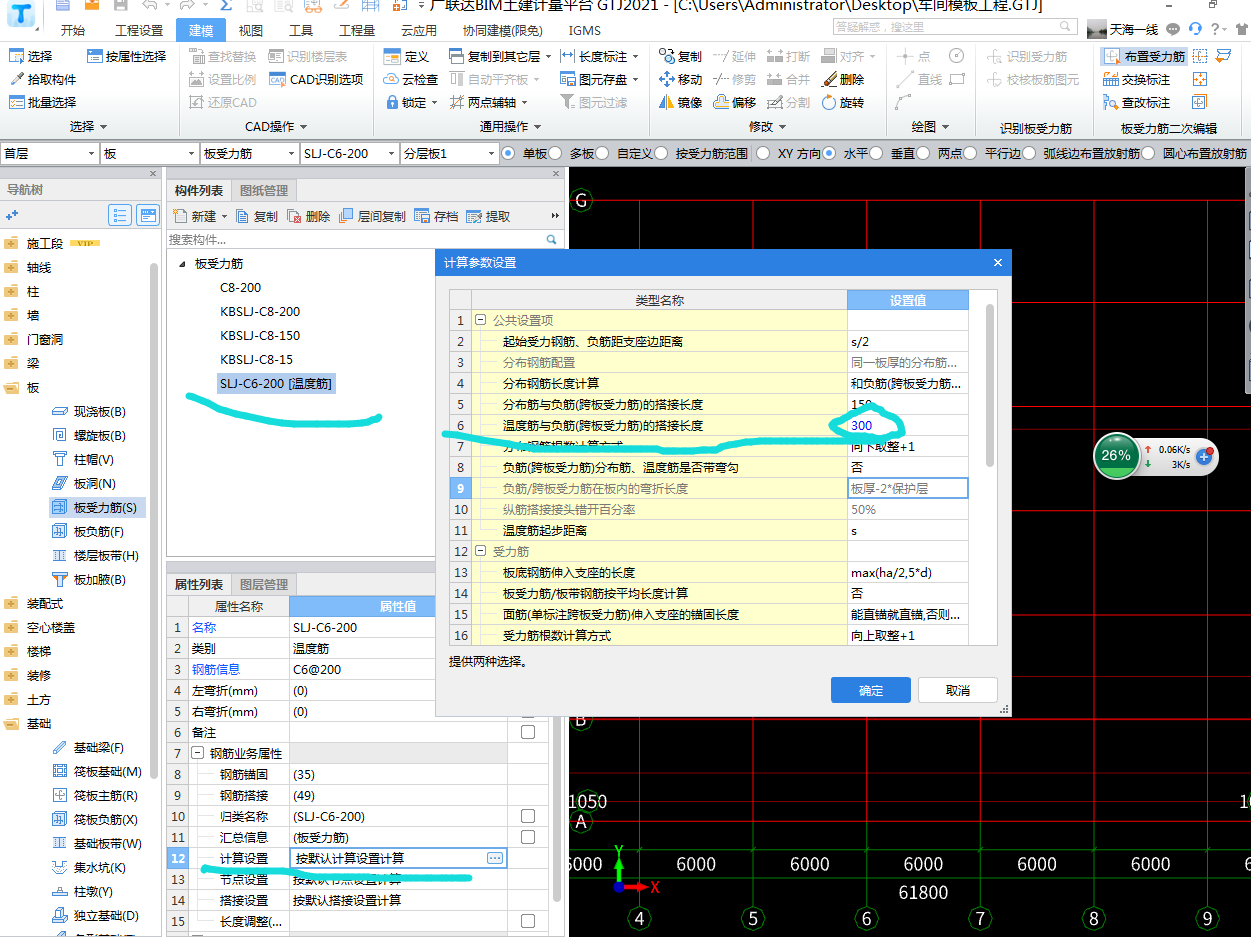Select the 拾取构件 pick tool
The width and height of the screenshot is (1251, 937).
tap(43, 79)
